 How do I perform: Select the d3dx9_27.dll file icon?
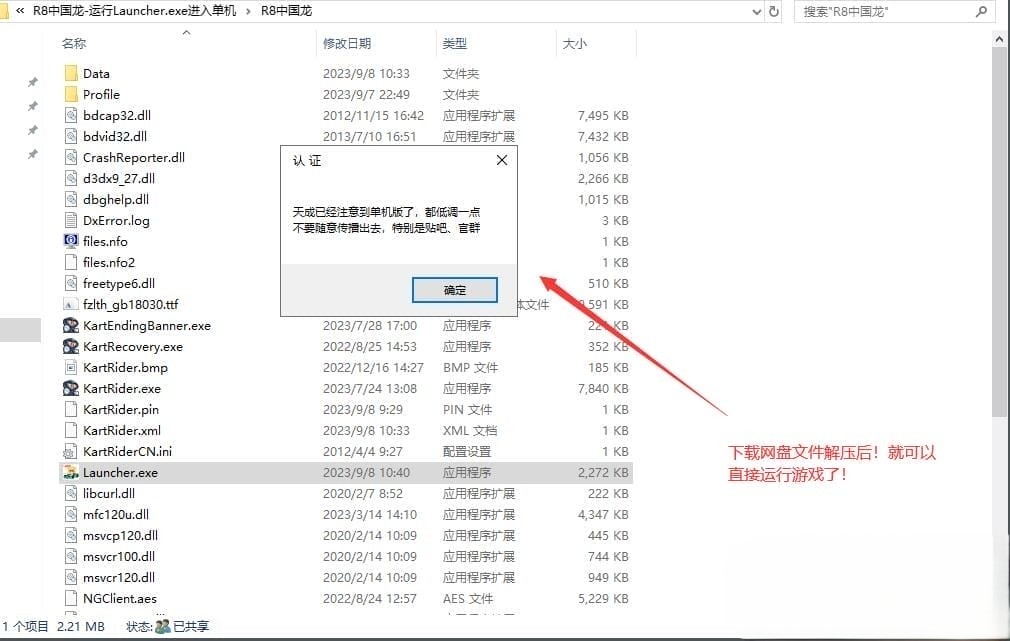coord(71,178)
